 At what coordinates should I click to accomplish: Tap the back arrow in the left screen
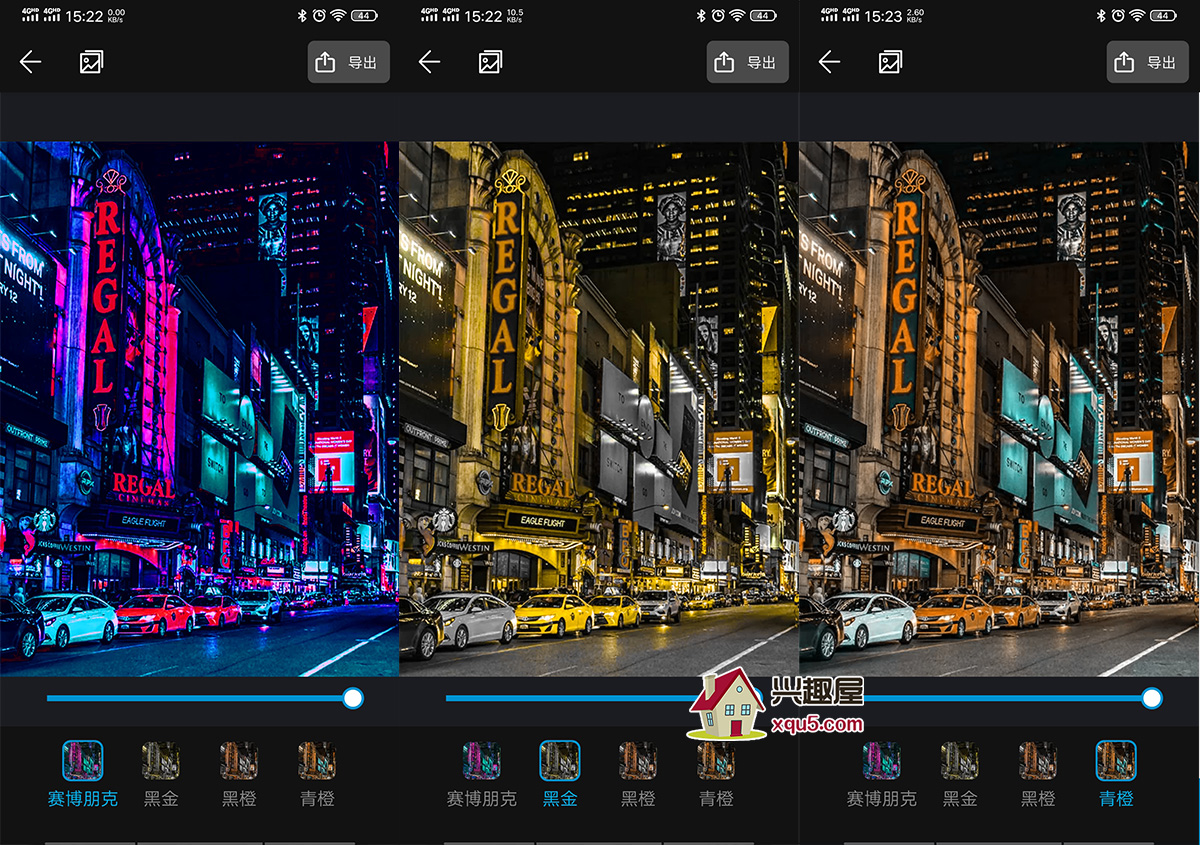click(x=30, y=62)
